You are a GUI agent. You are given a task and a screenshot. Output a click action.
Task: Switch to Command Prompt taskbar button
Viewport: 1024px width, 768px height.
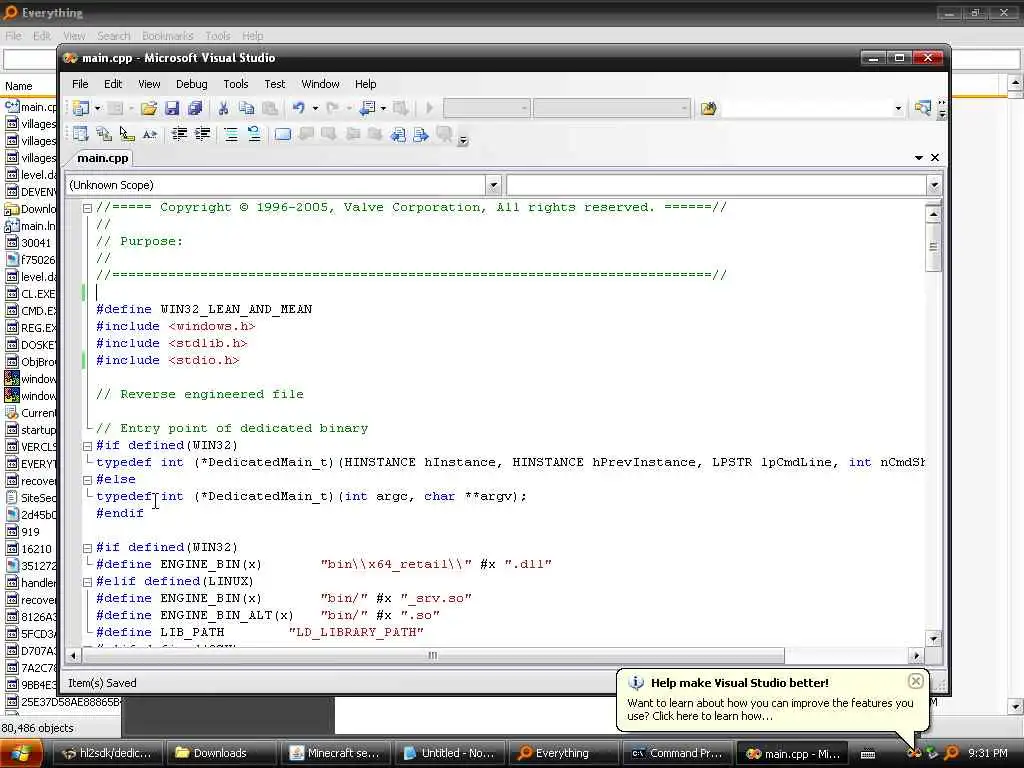[676, 754]
